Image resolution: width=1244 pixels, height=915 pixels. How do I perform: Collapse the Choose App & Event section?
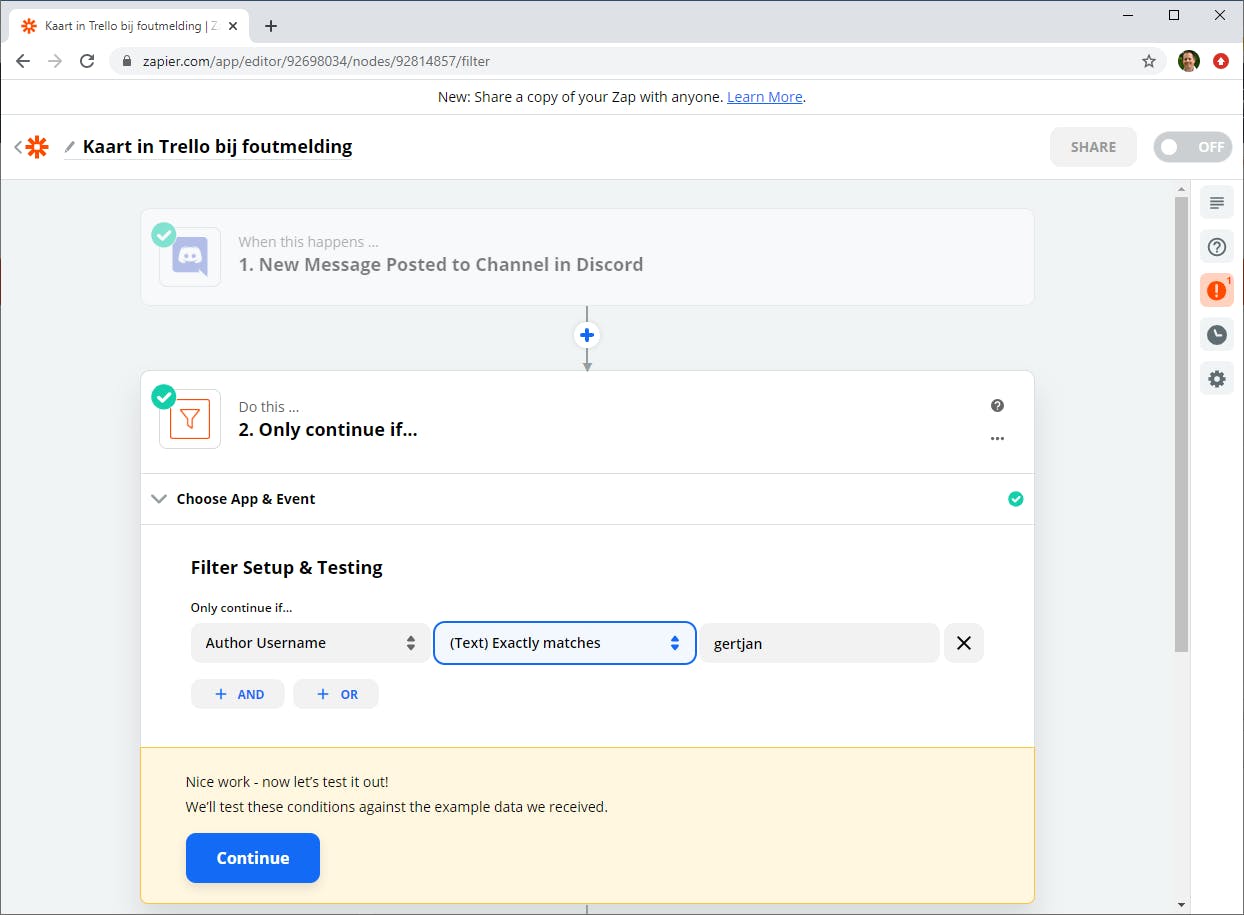click(x=159, y=499)
